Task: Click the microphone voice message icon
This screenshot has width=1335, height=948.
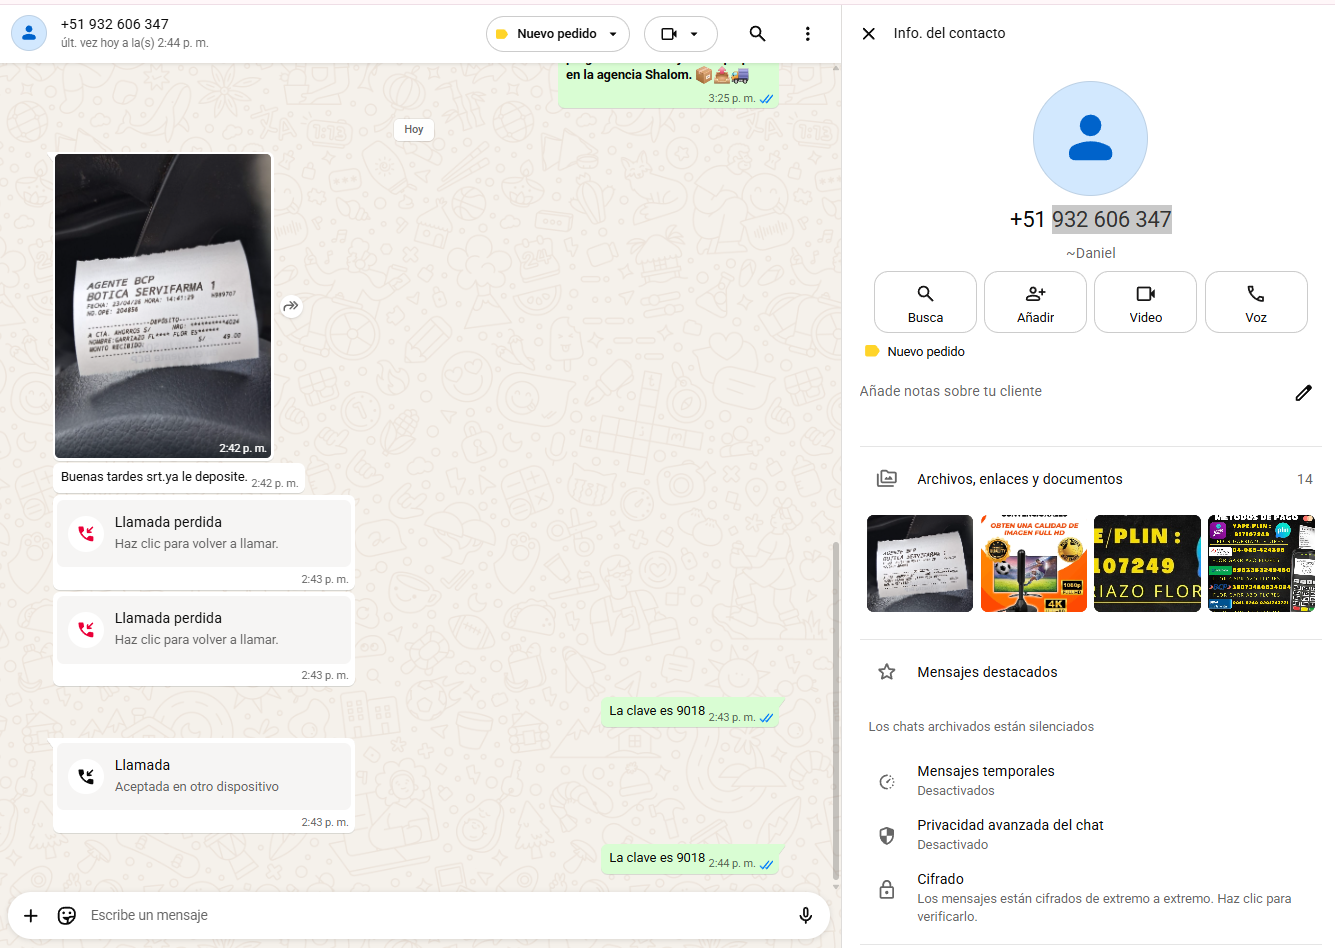Action: (805, 915)
